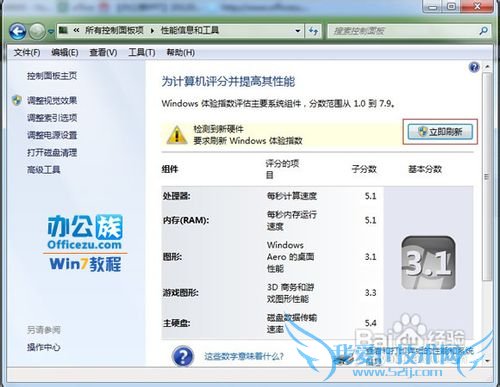Click the 游戏图形: row label
This screenshot has width=500, height=387.
[x=180, y=293]
